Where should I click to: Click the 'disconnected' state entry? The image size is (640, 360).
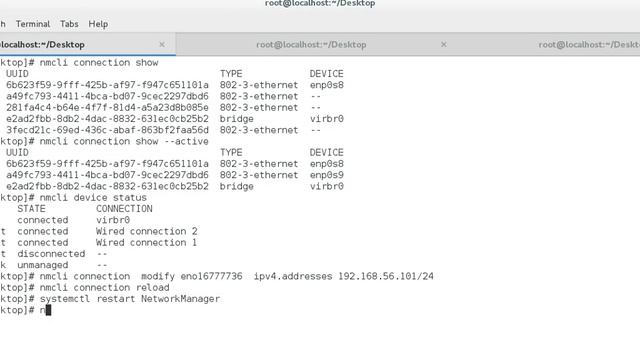[x=51, y=253]
